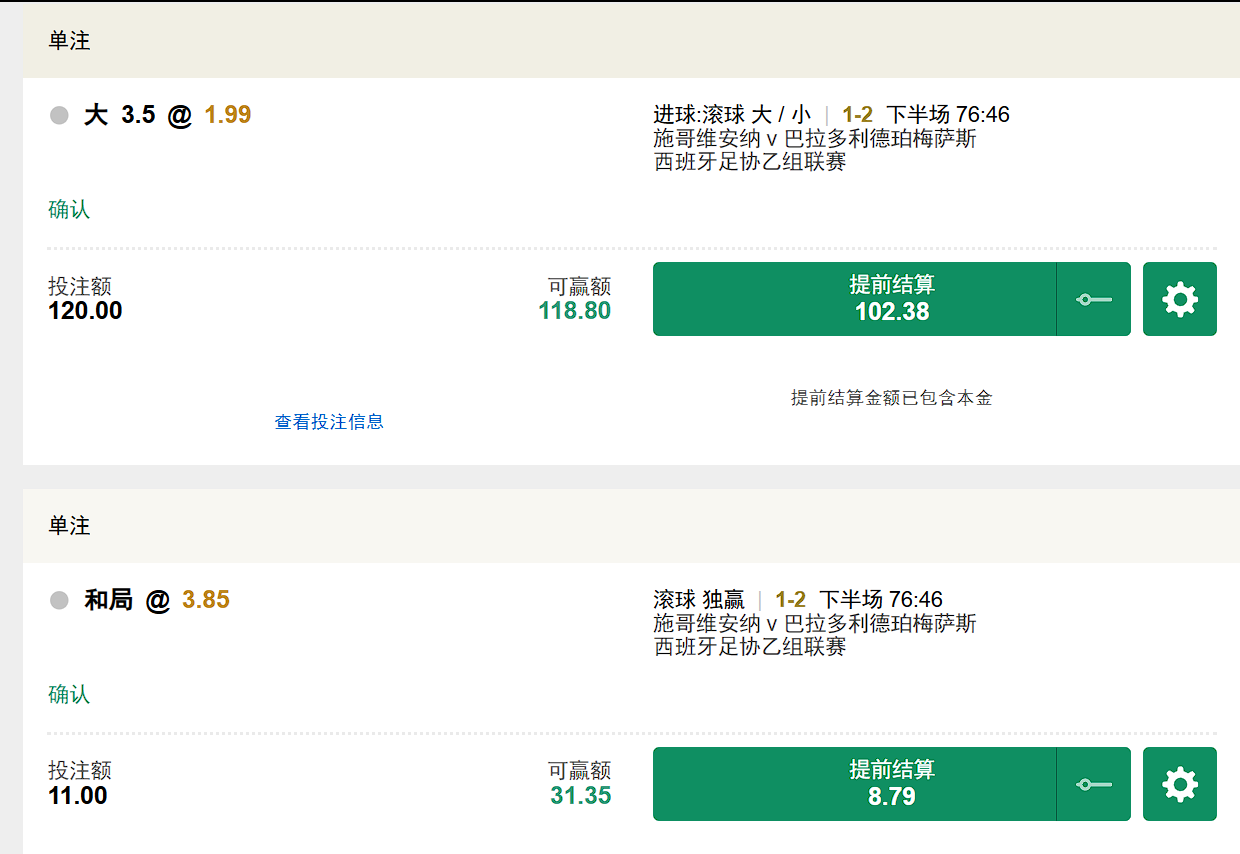This screenshot has width=1240, height=854.
Task: Click potential winnings 118.80 value
Action: [x=574, y=310]
